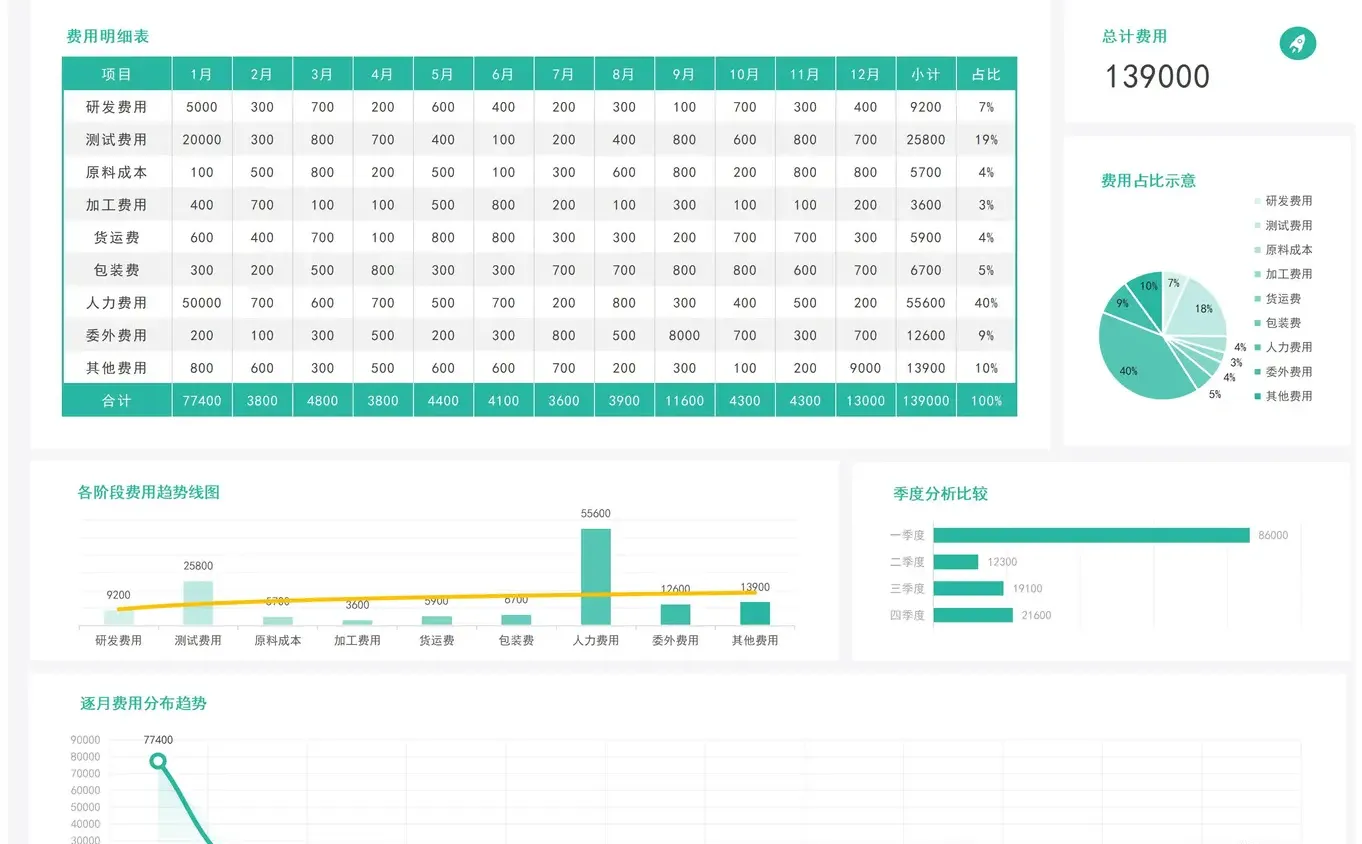Click the 委外费用 bar labeled 12600
The width and height of the screenshot is (1362, 844).
(675, 615)
